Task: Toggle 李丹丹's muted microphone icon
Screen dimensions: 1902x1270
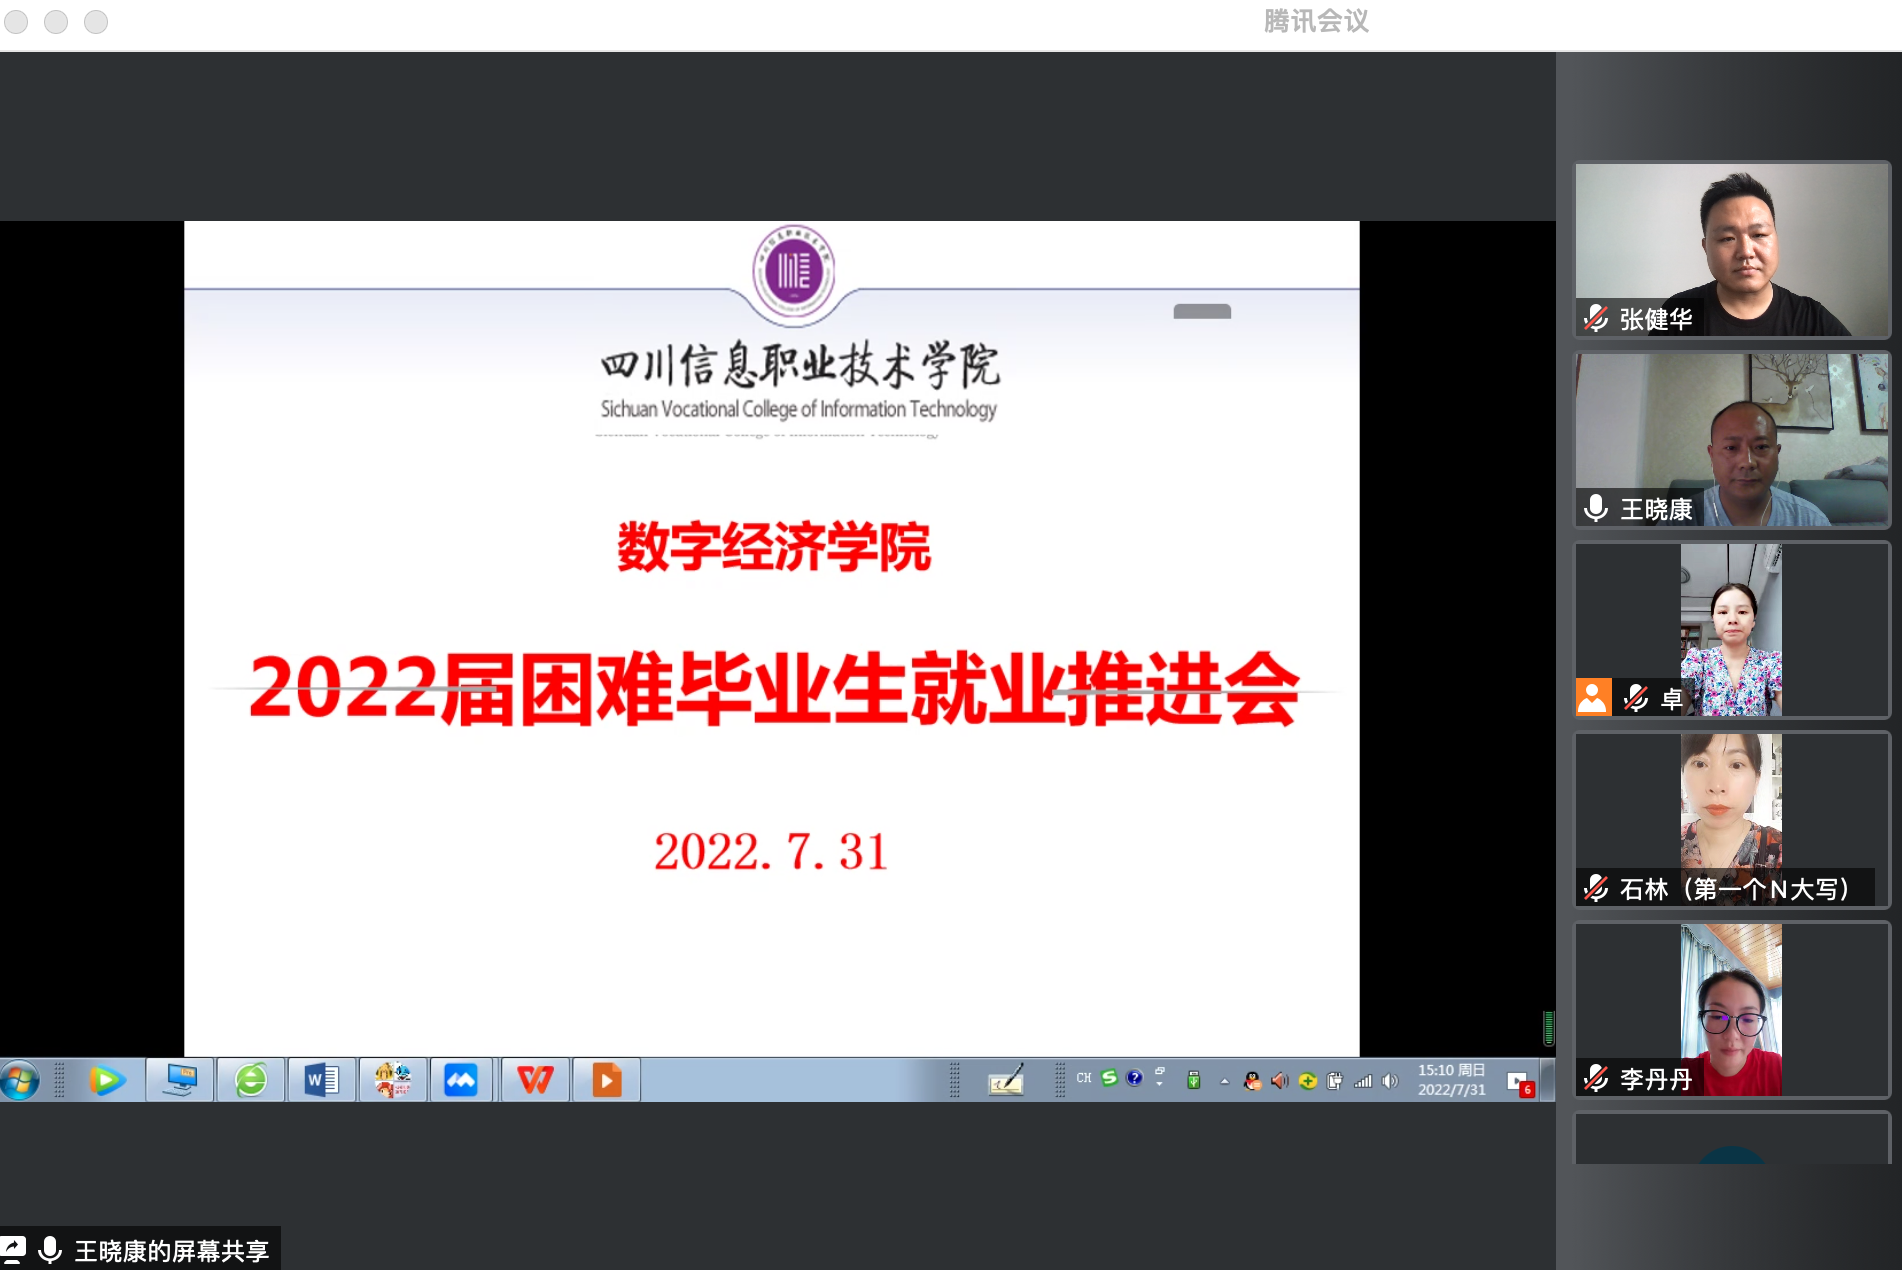Action: 1596,1079
